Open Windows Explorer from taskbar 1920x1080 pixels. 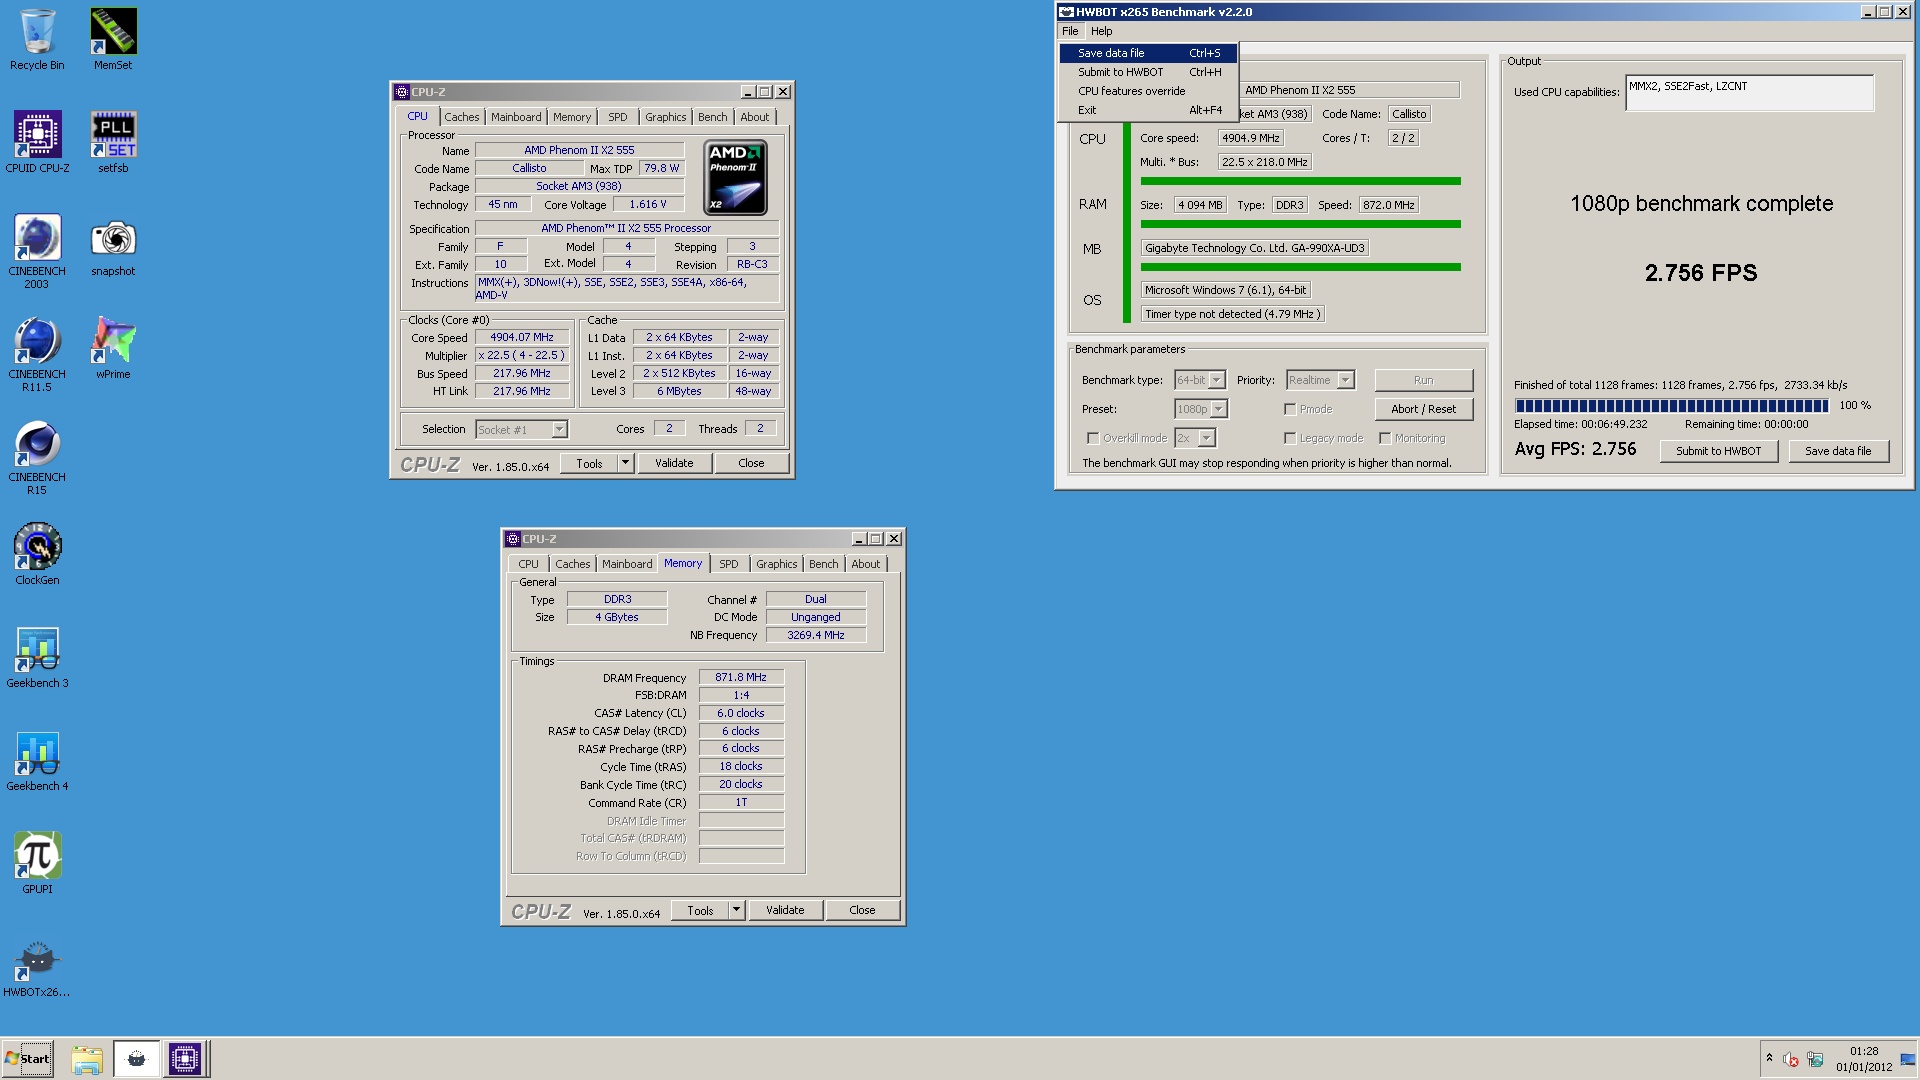pos(87,1059)
